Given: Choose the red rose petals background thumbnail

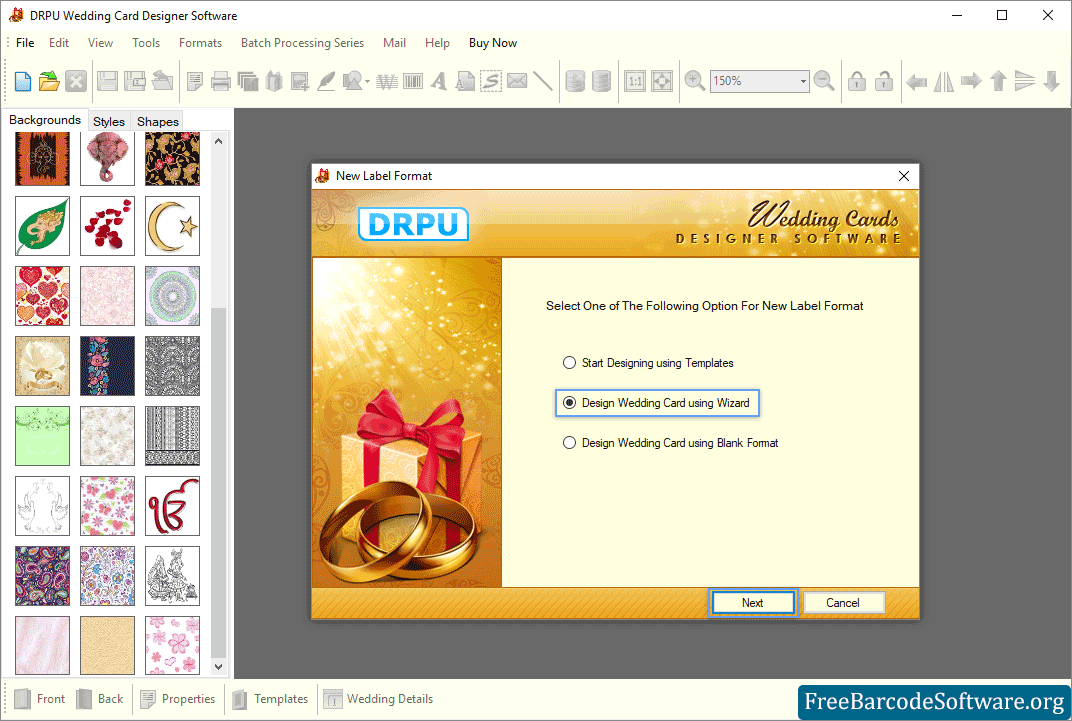Looking at the screenshot, I should [x=107, y=226].
